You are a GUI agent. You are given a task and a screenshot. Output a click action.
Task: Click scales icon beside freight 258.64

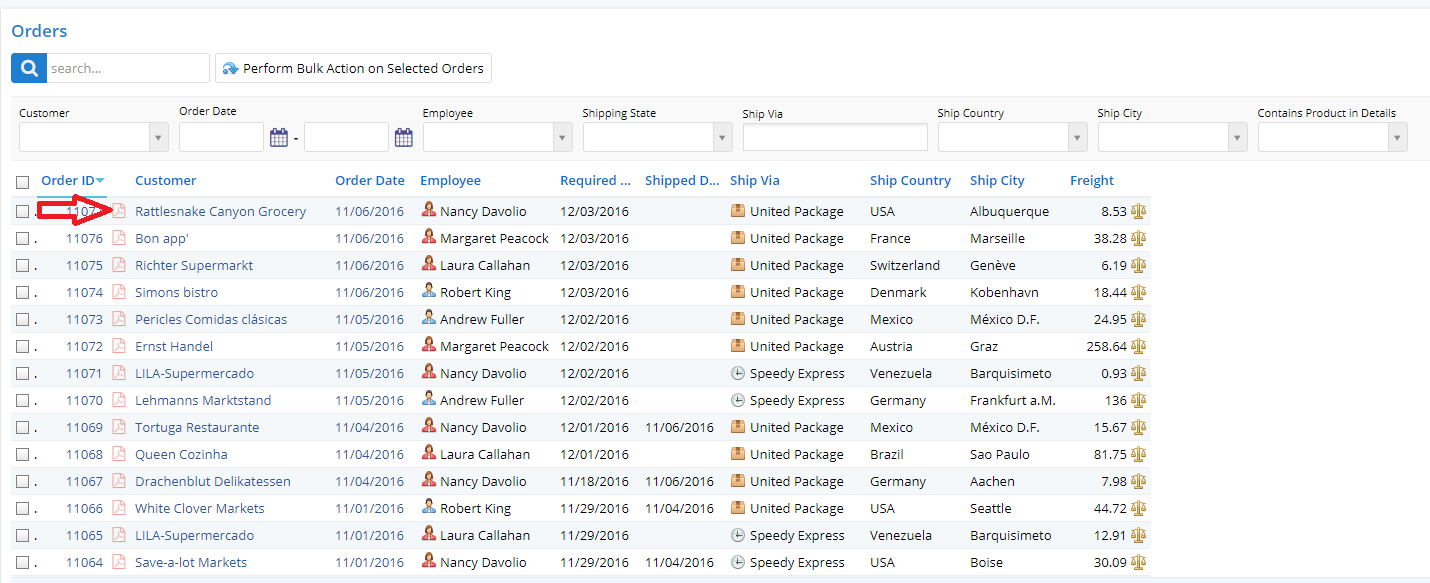pos(1138,346)
